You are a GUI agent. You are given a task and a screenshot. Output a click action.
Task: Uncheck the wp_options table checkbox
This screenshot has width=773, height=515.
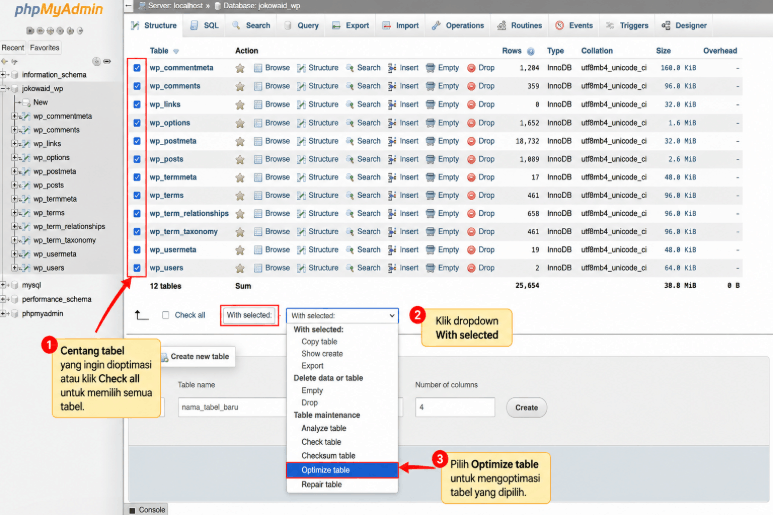pos(137,123)
